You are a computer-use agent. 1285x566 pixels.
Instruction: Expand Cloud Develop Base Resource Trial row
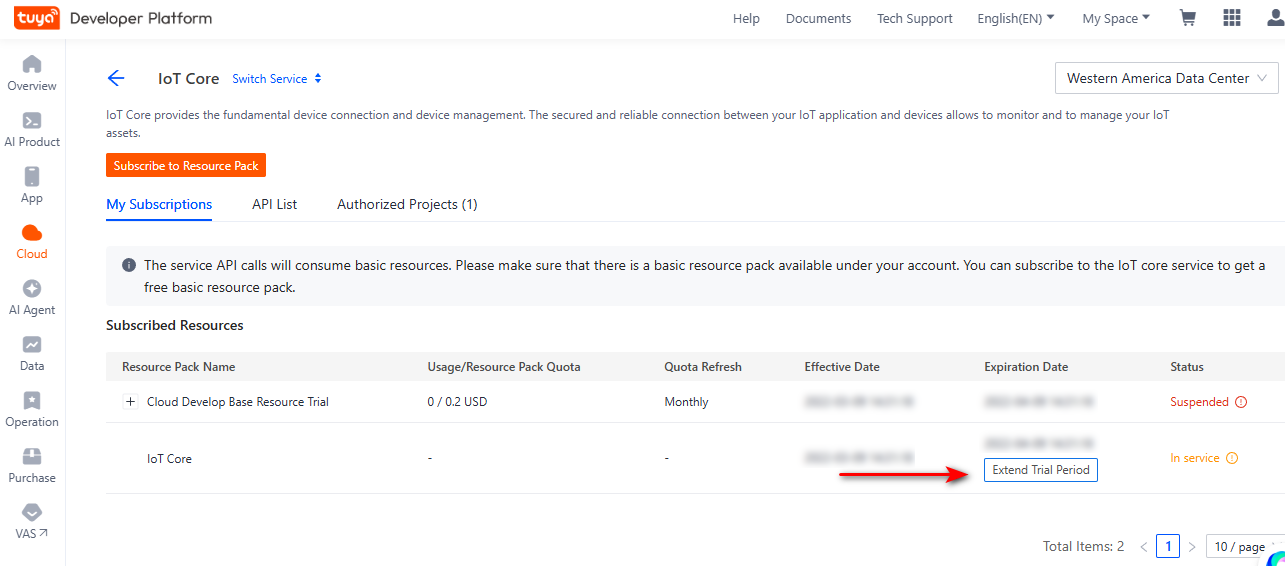(x=130, y=402)
